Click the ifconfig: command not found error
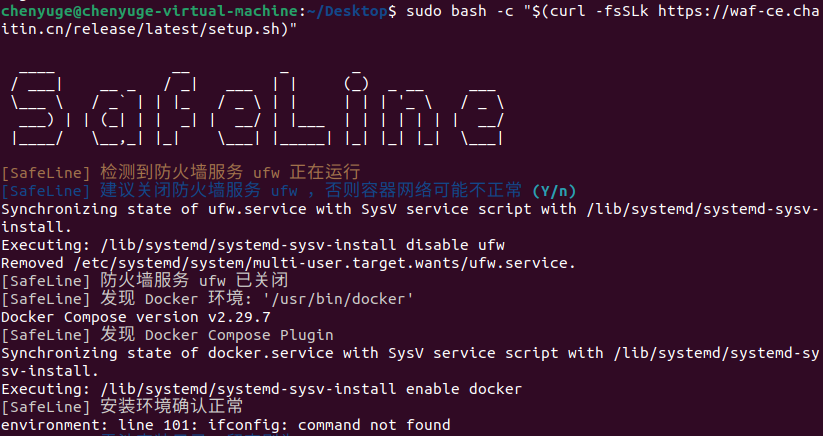 tap(319, 425)
